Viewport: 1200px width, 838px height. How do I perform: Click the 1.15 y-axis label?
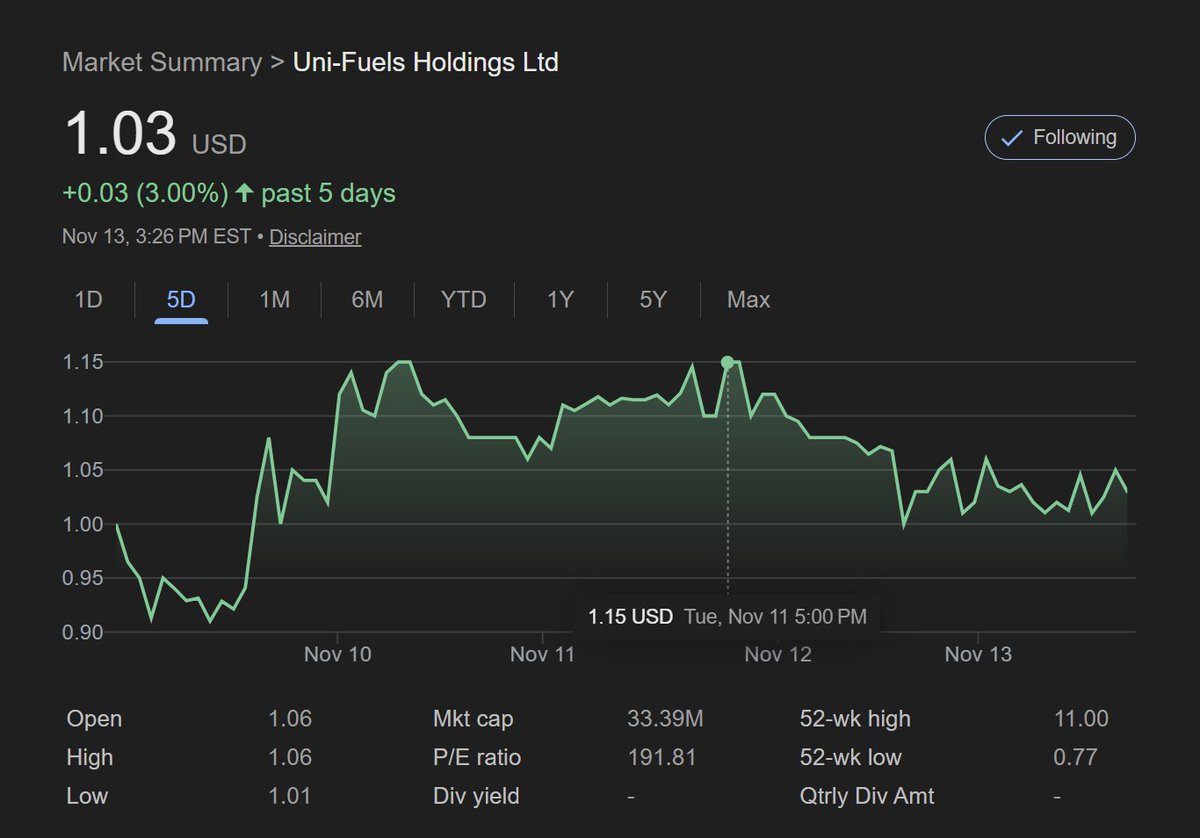click(81, 361)
